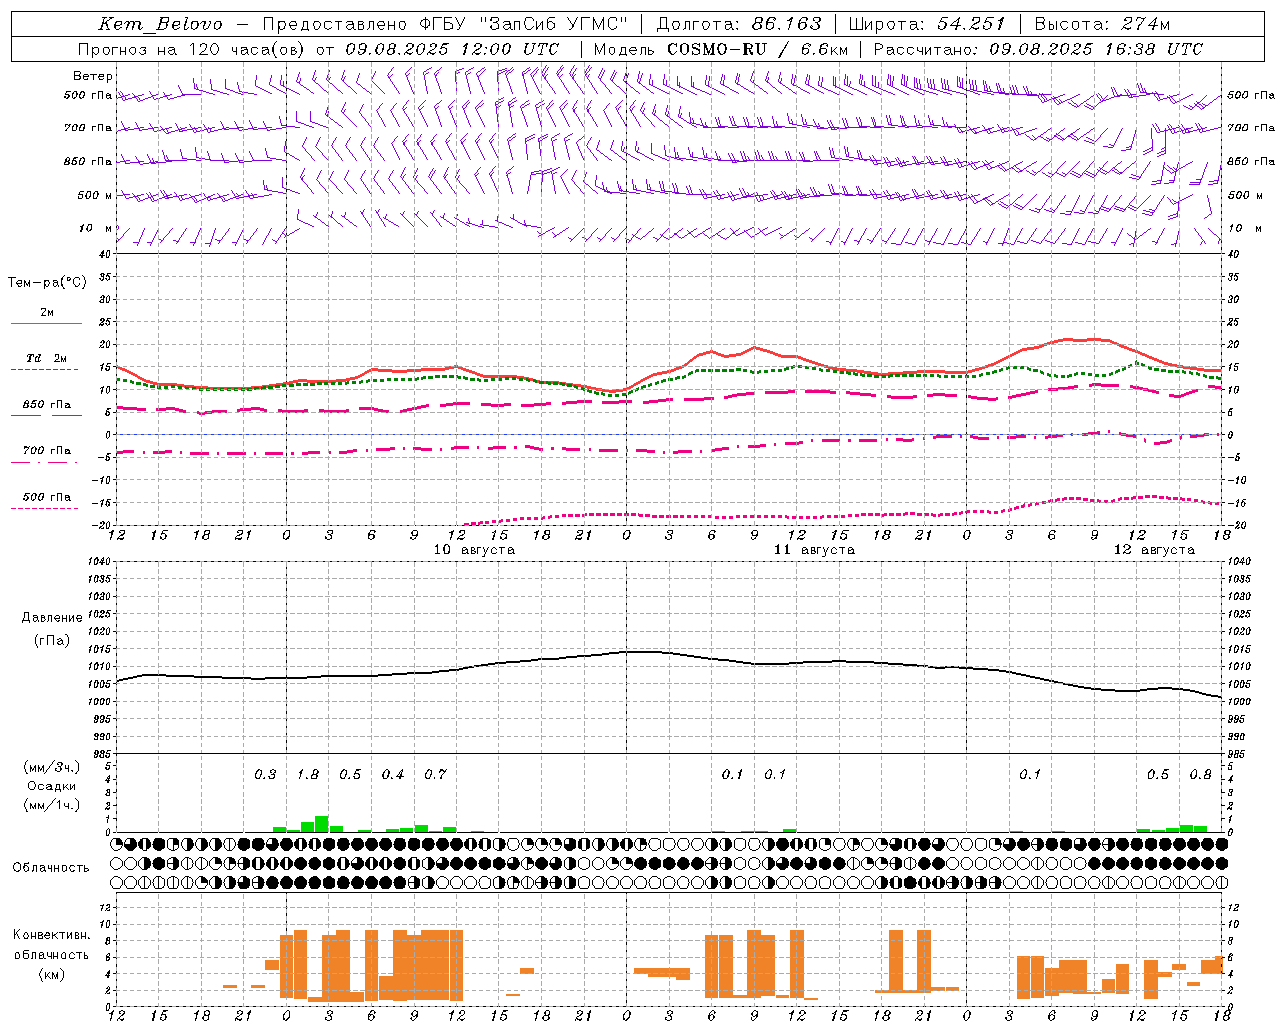
Task: Click the "Высота: 274м" header value
Action: tap(1102, 24)
